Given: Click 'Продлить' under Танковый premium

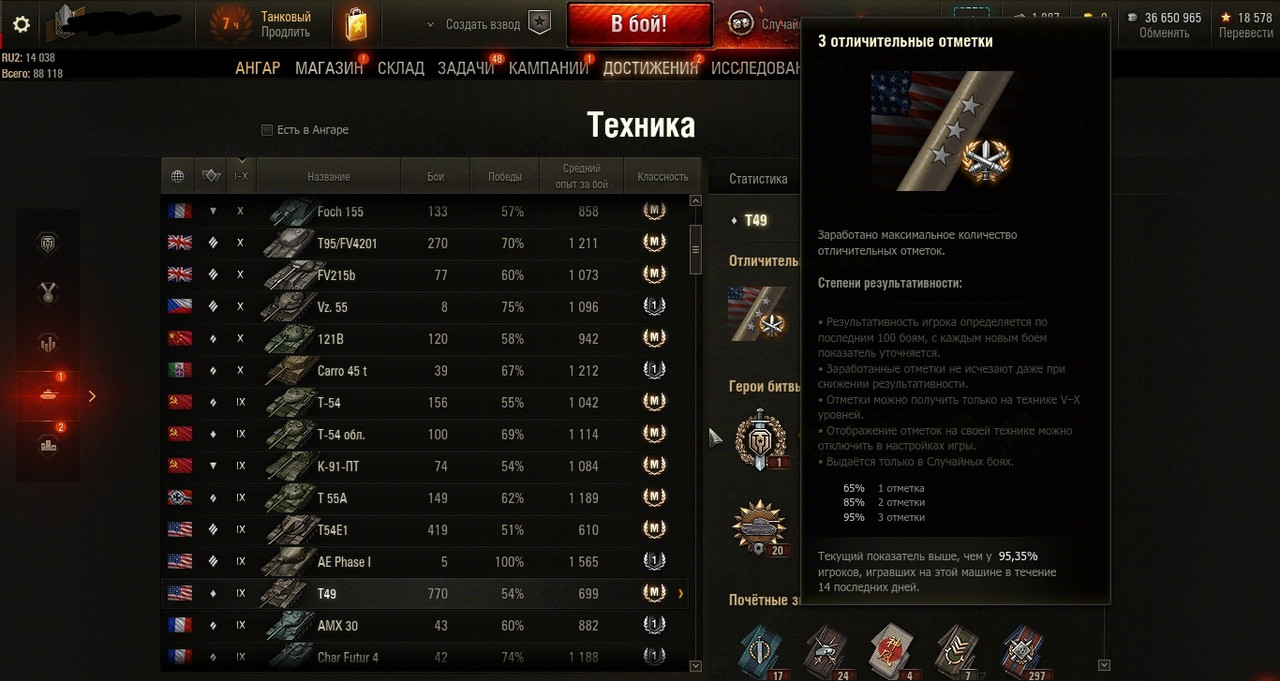Looking at the screenshot, I should [x=286, y=32].
